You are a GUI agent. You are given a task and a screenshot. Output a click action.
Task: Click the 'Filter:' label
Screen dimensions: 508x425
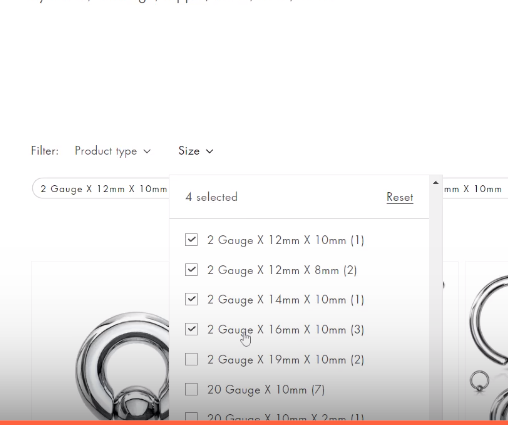pos(45,151)
